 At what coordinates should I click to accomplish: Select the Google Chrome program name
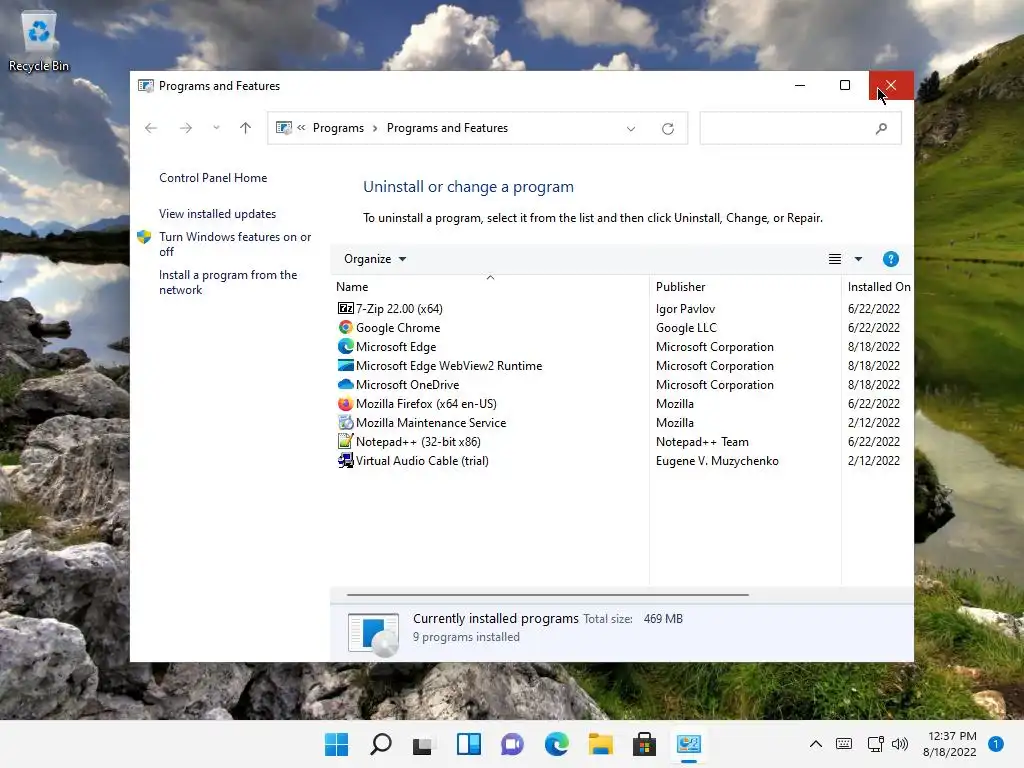click(x=398, y=327)
